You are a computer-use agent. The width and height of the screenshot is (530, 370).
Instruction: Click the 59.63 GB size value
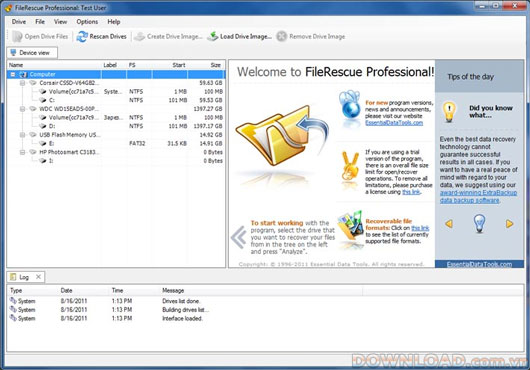tap(211, 83)
